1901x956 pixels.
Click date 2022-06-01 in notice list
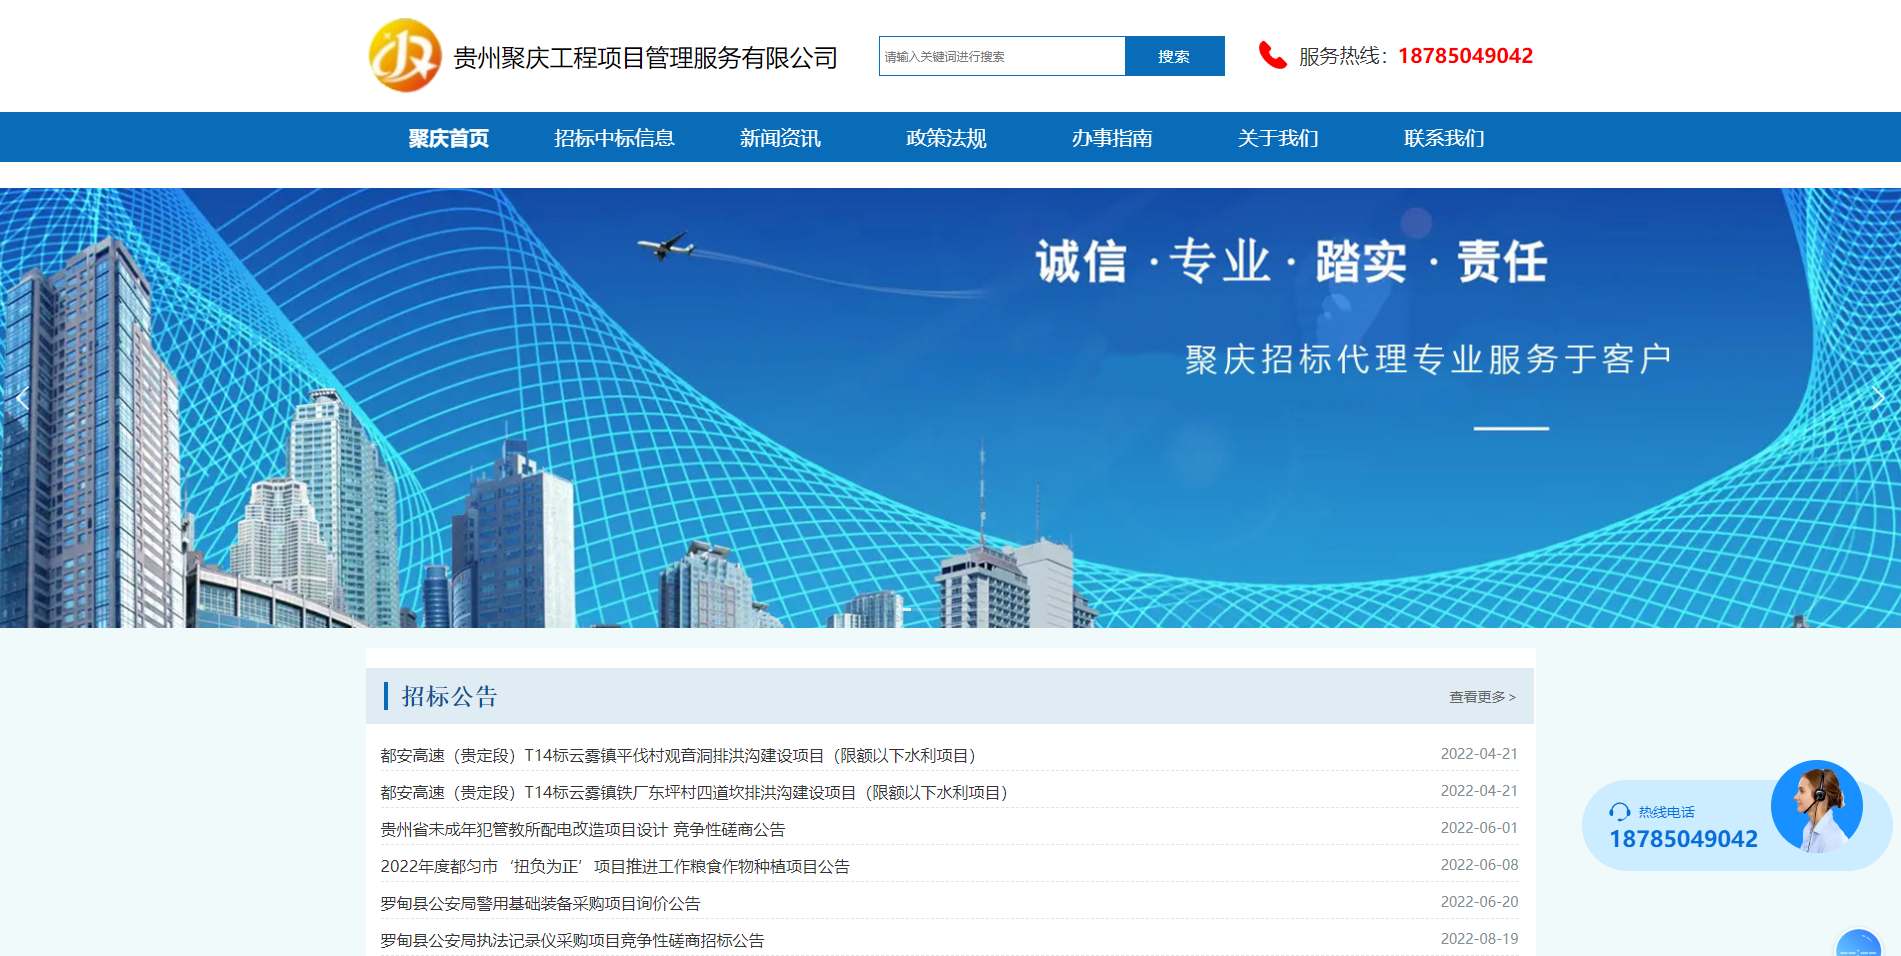click(1479, 828)
